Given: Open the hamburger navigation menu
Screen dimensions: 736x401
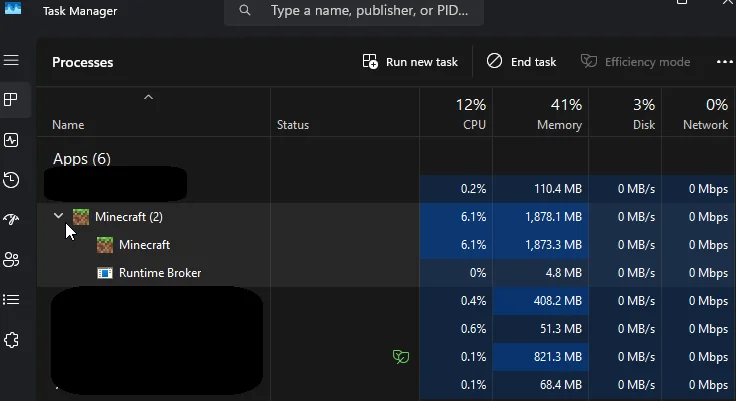Looking at the screenshot, I should (11, 61).
